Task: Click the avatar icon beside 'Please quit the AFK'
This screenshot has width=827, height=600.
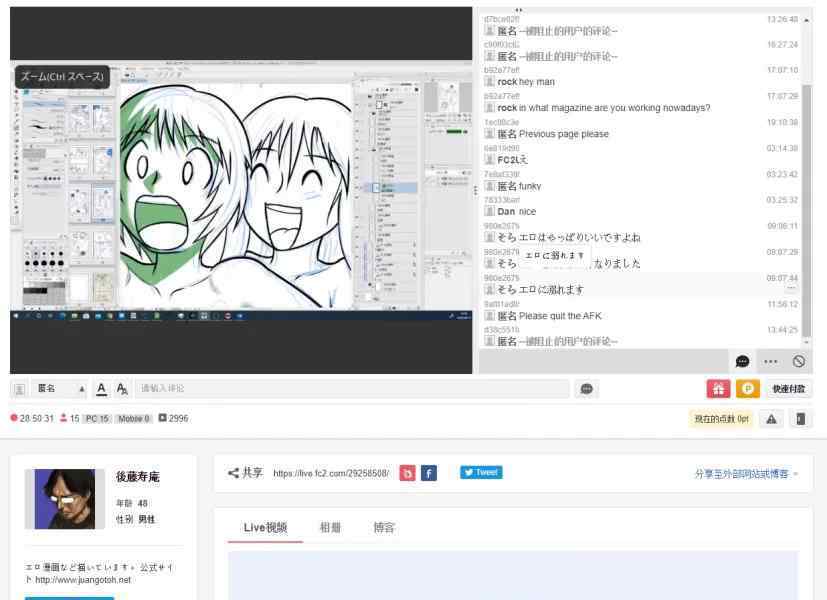Action: click(489, 316)
